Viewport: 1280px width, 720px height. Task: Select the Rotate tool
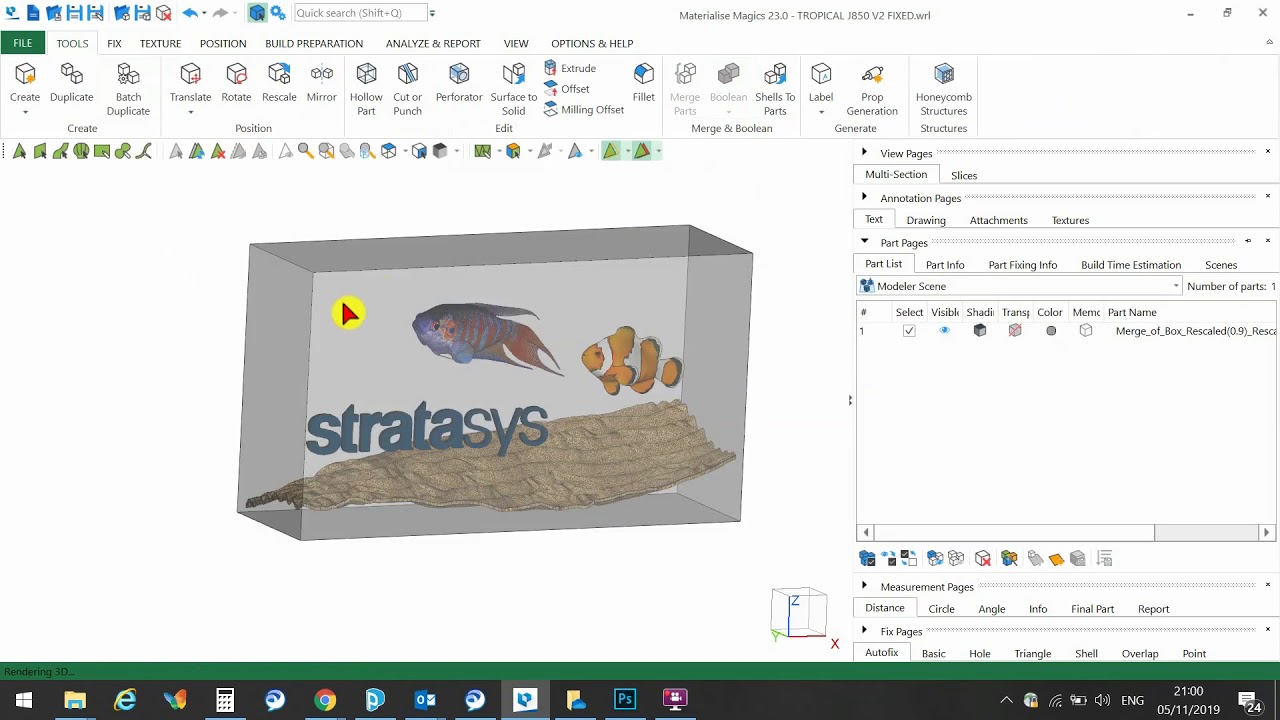(x=236, y=82)
